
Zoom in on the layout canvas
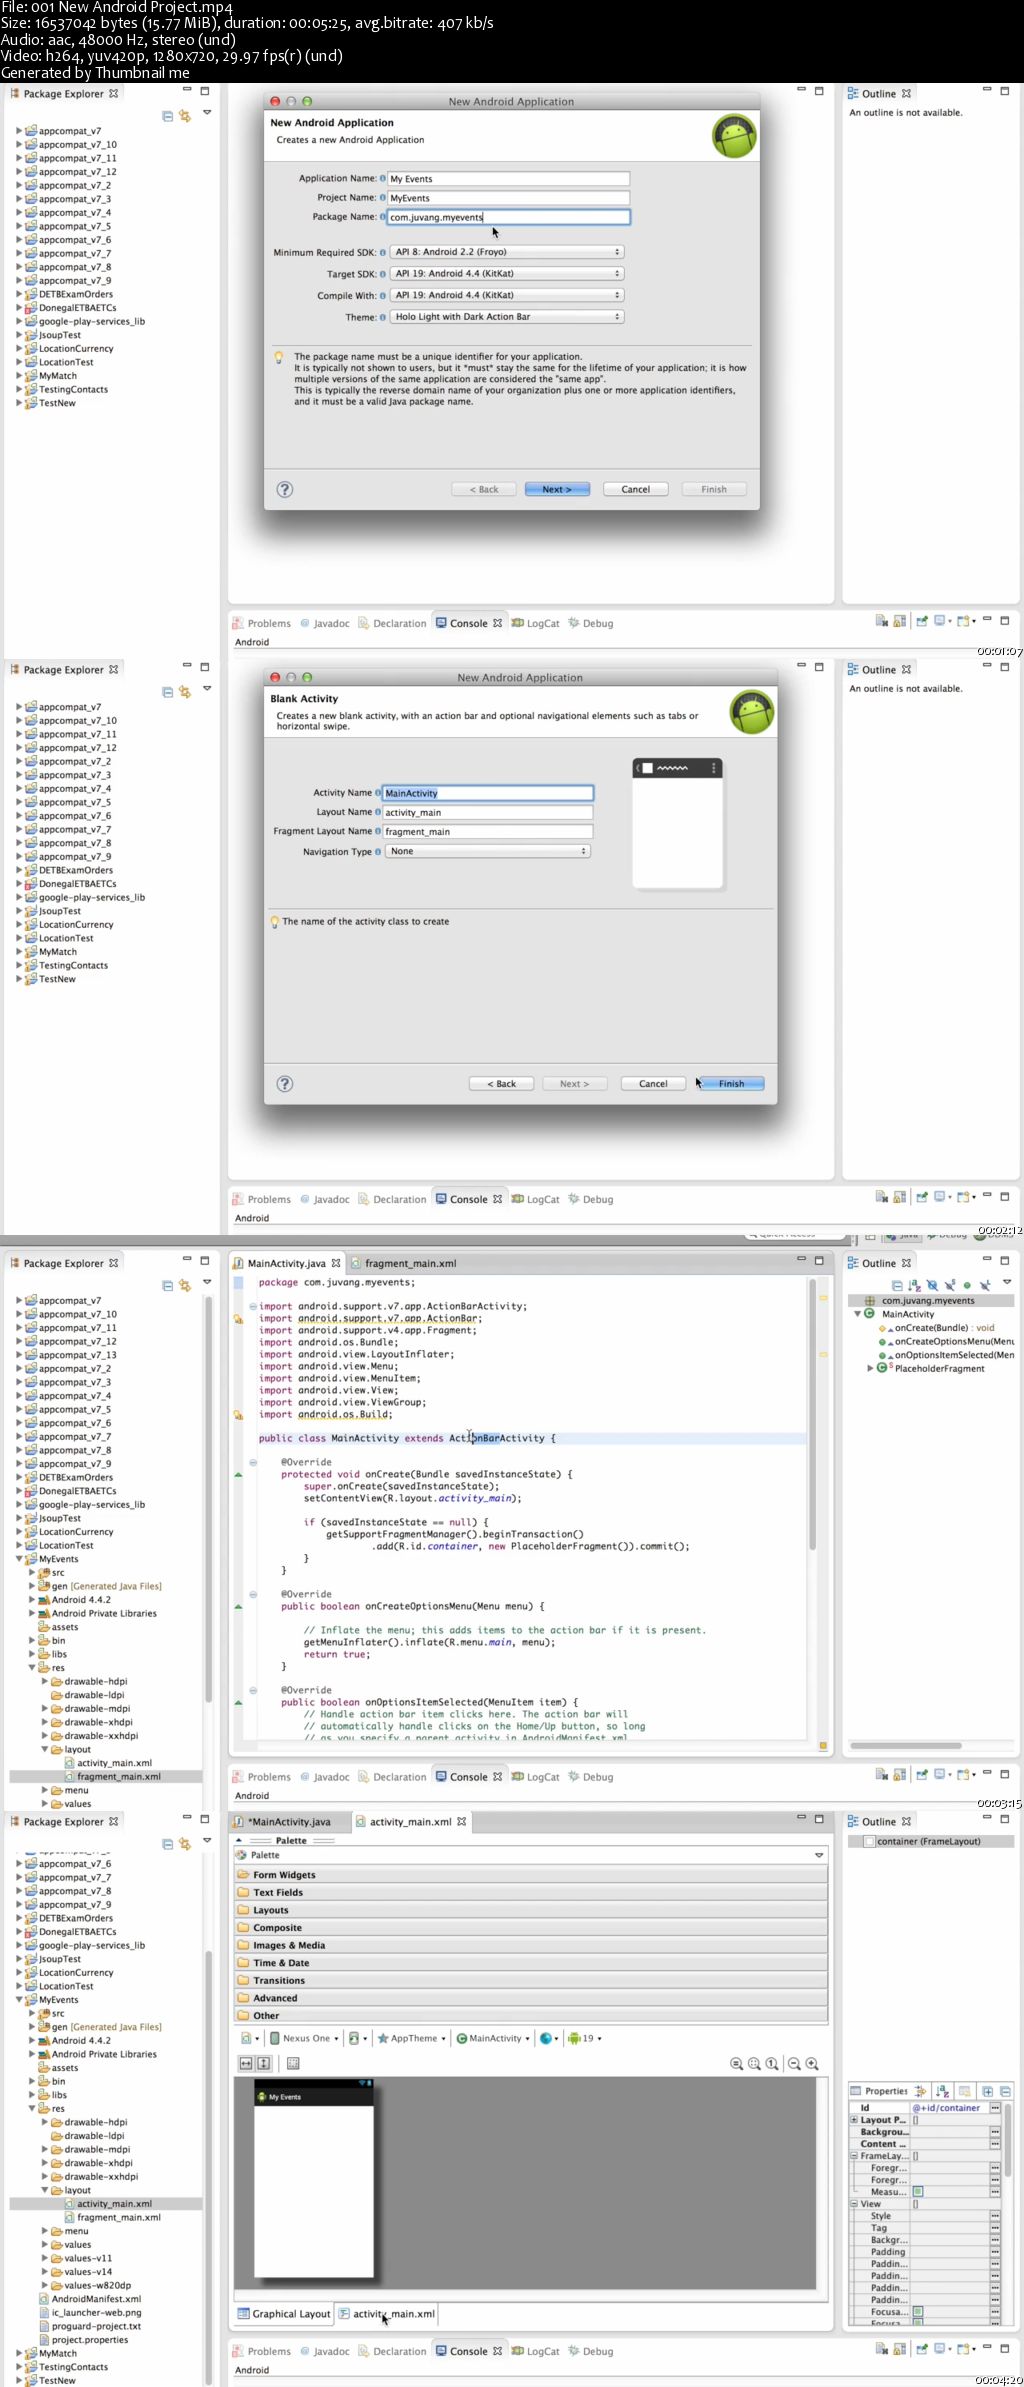pyautogui.click(x=812, y=2063)
